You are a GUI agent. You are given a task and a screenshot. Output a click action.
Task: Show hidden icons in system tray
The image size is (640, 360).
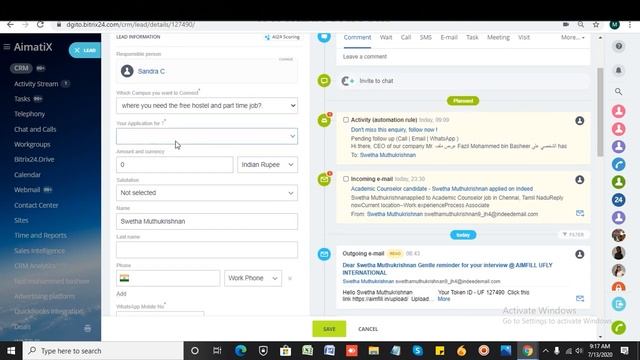point(546,351)
